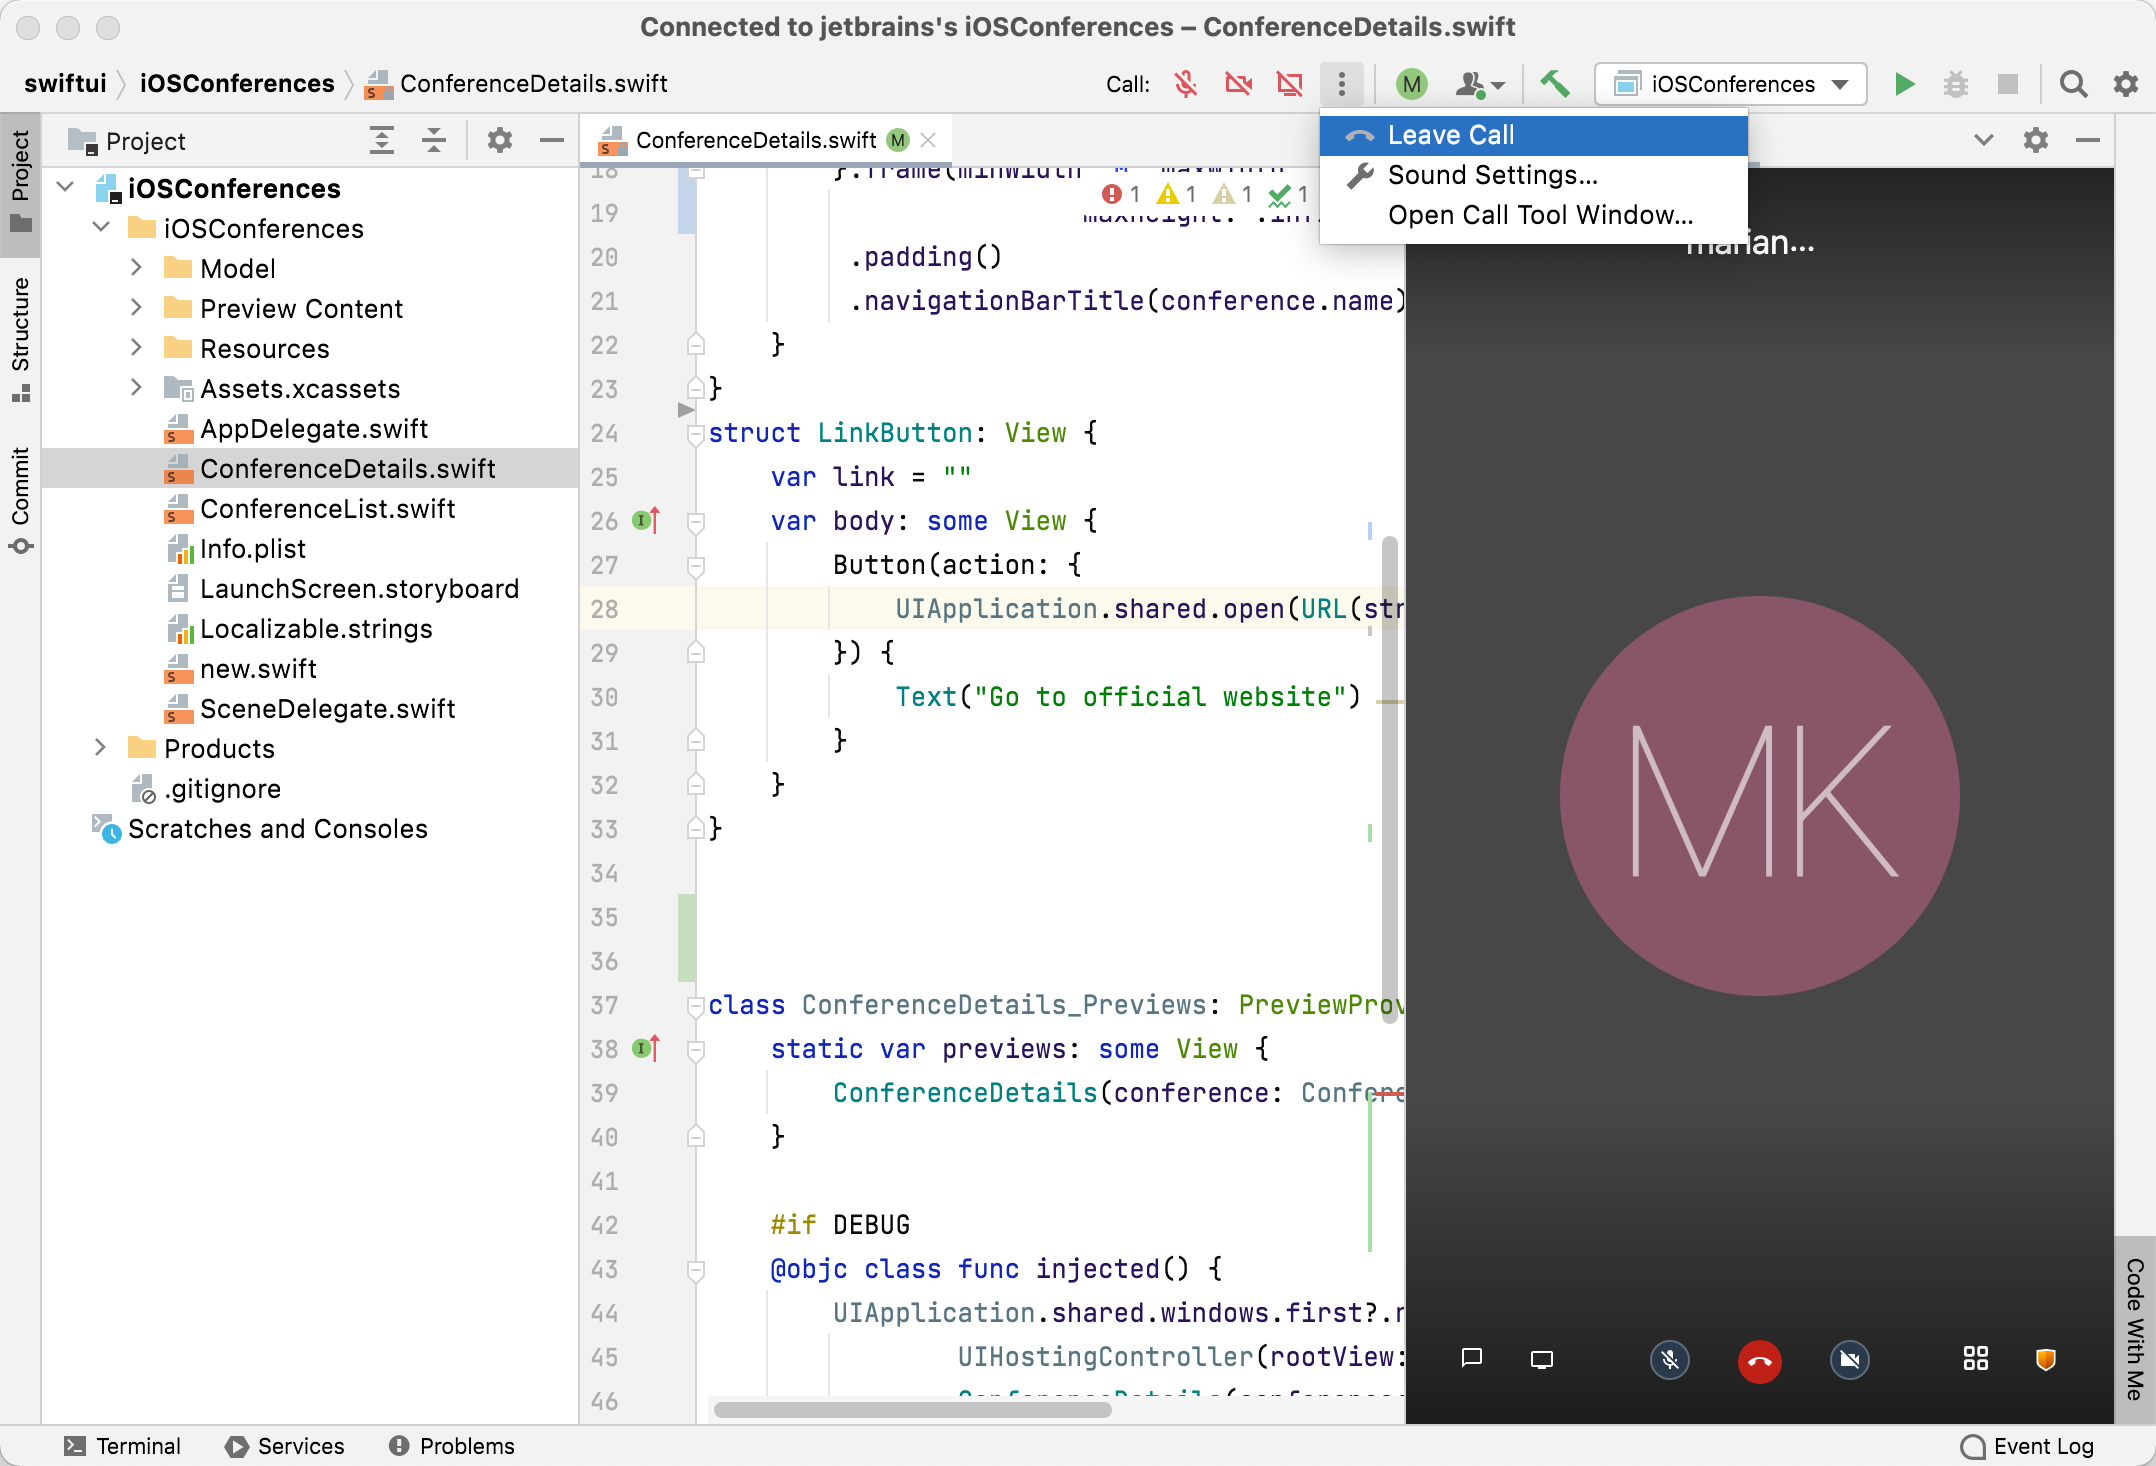Hide the Project tool window

552,140
